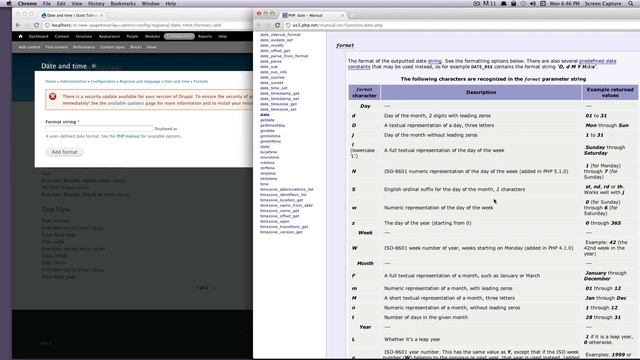The image size is (640, 360).
Task: Open the Help menu in macOS menu bar
Action: [x=171, y=4]
